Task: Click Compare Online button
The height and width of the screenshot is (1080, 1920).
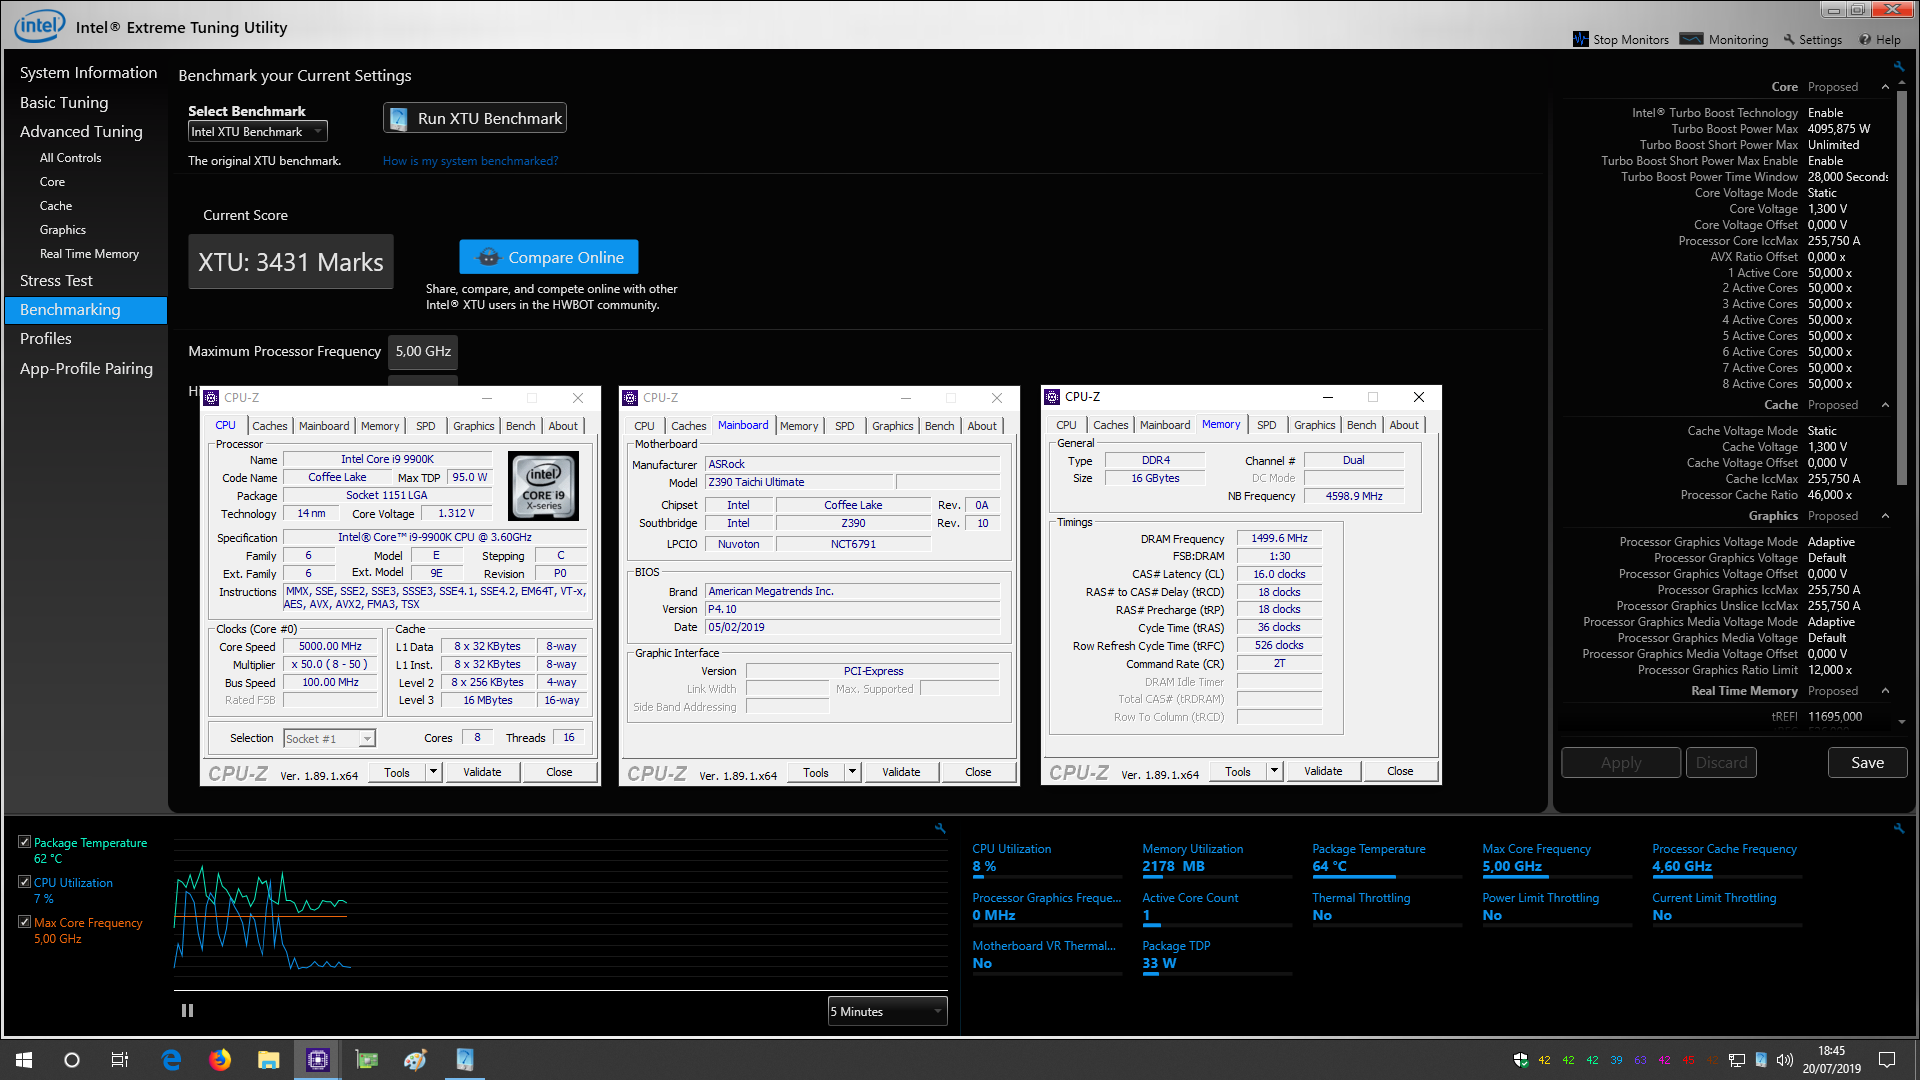Action: point(549,257)
